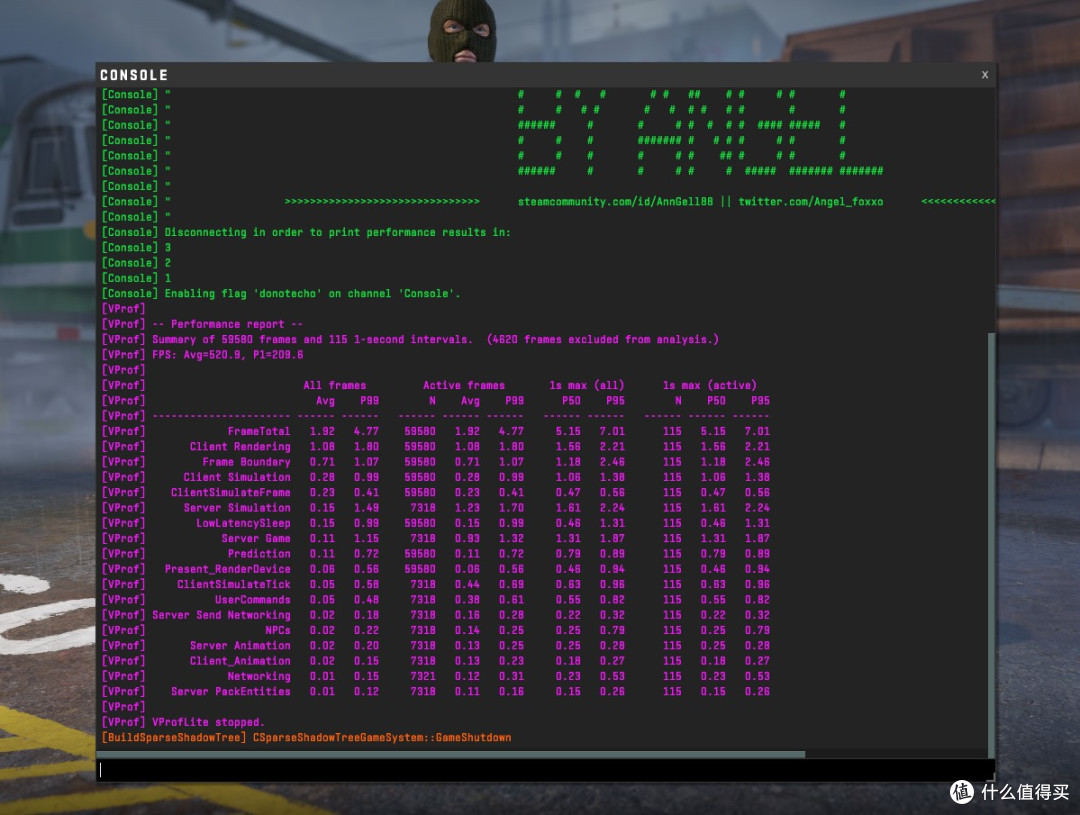1080x815 pixels.
Task: Click the 0.48 value in UserCommands row
Action: [x=366, y=599]
